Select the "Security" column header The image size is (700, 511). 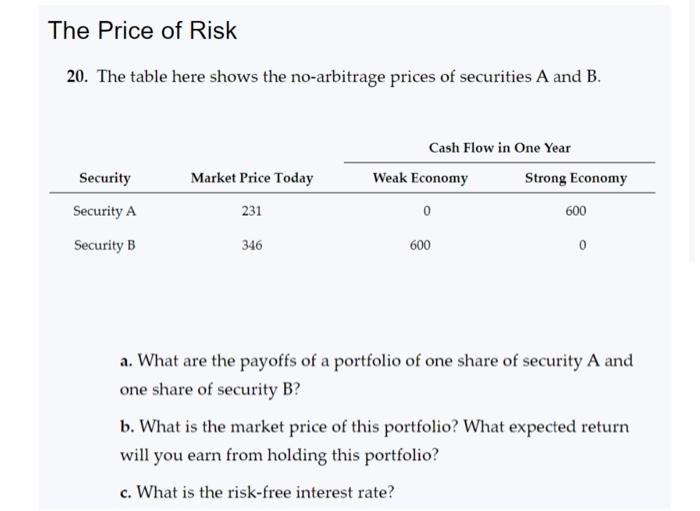[x=105, y=178]
